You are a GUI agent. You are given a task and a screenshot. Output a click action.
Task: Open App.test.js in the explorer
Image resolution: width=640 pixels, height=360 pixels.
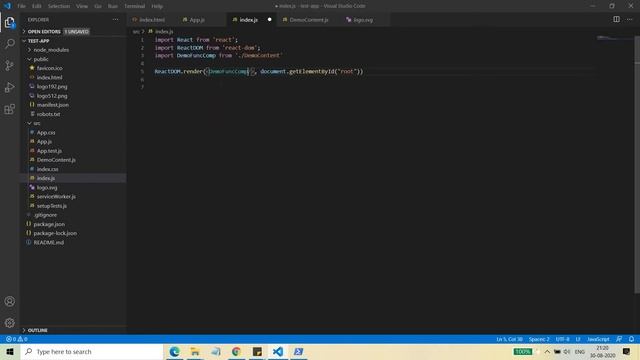(x=49, y=151)
